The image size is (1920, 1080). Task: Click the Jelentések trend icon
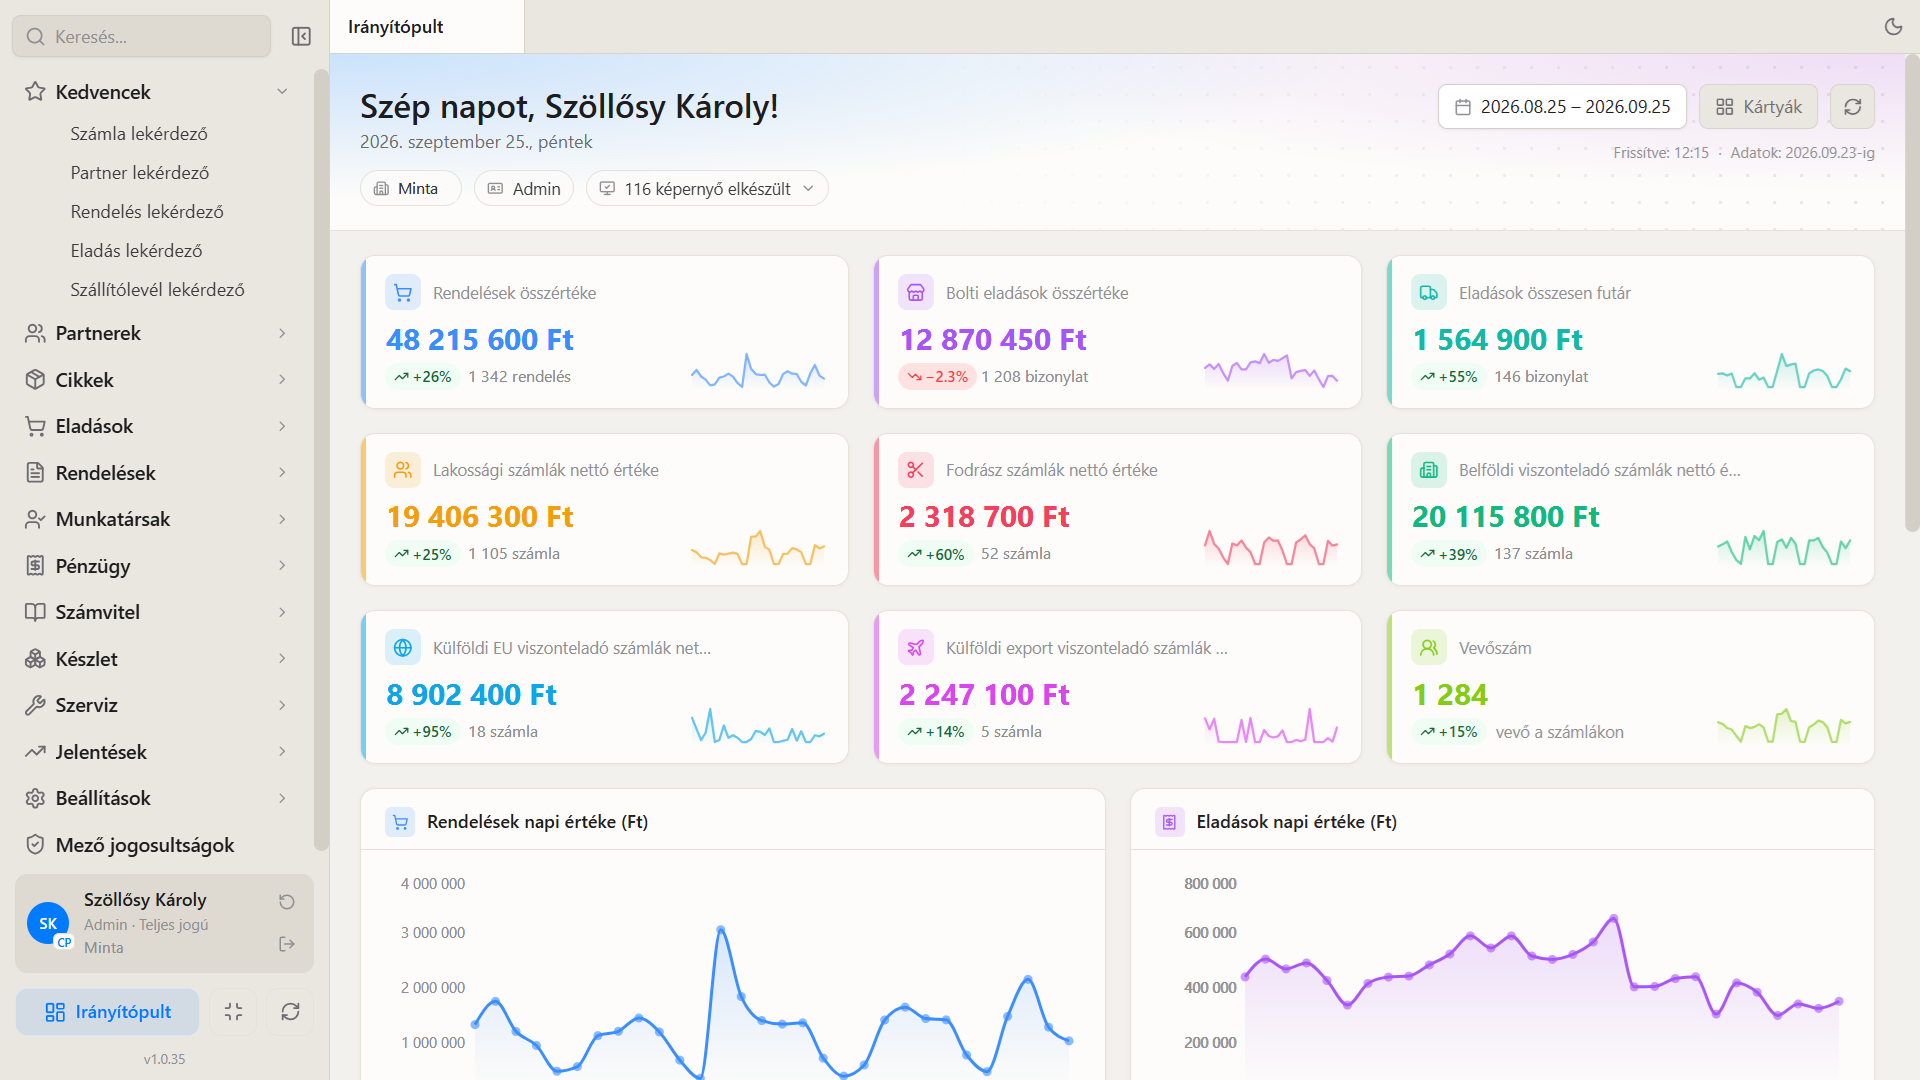coord(35,752)
